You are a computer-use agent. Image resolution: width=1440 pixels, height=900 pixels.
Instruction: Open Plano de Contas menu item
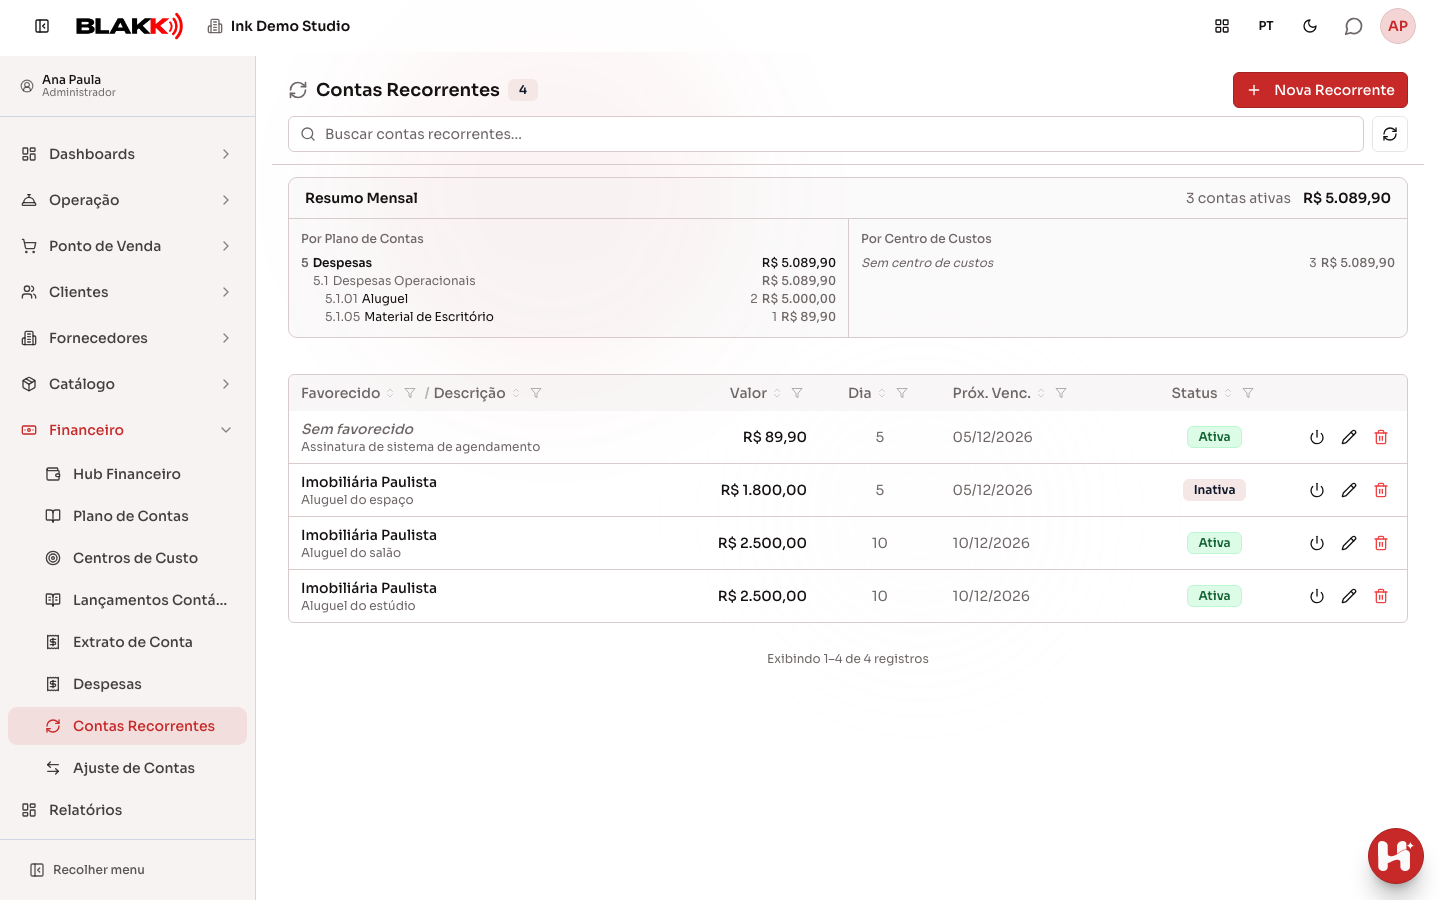pyautogui.click(x=127, y=516)
